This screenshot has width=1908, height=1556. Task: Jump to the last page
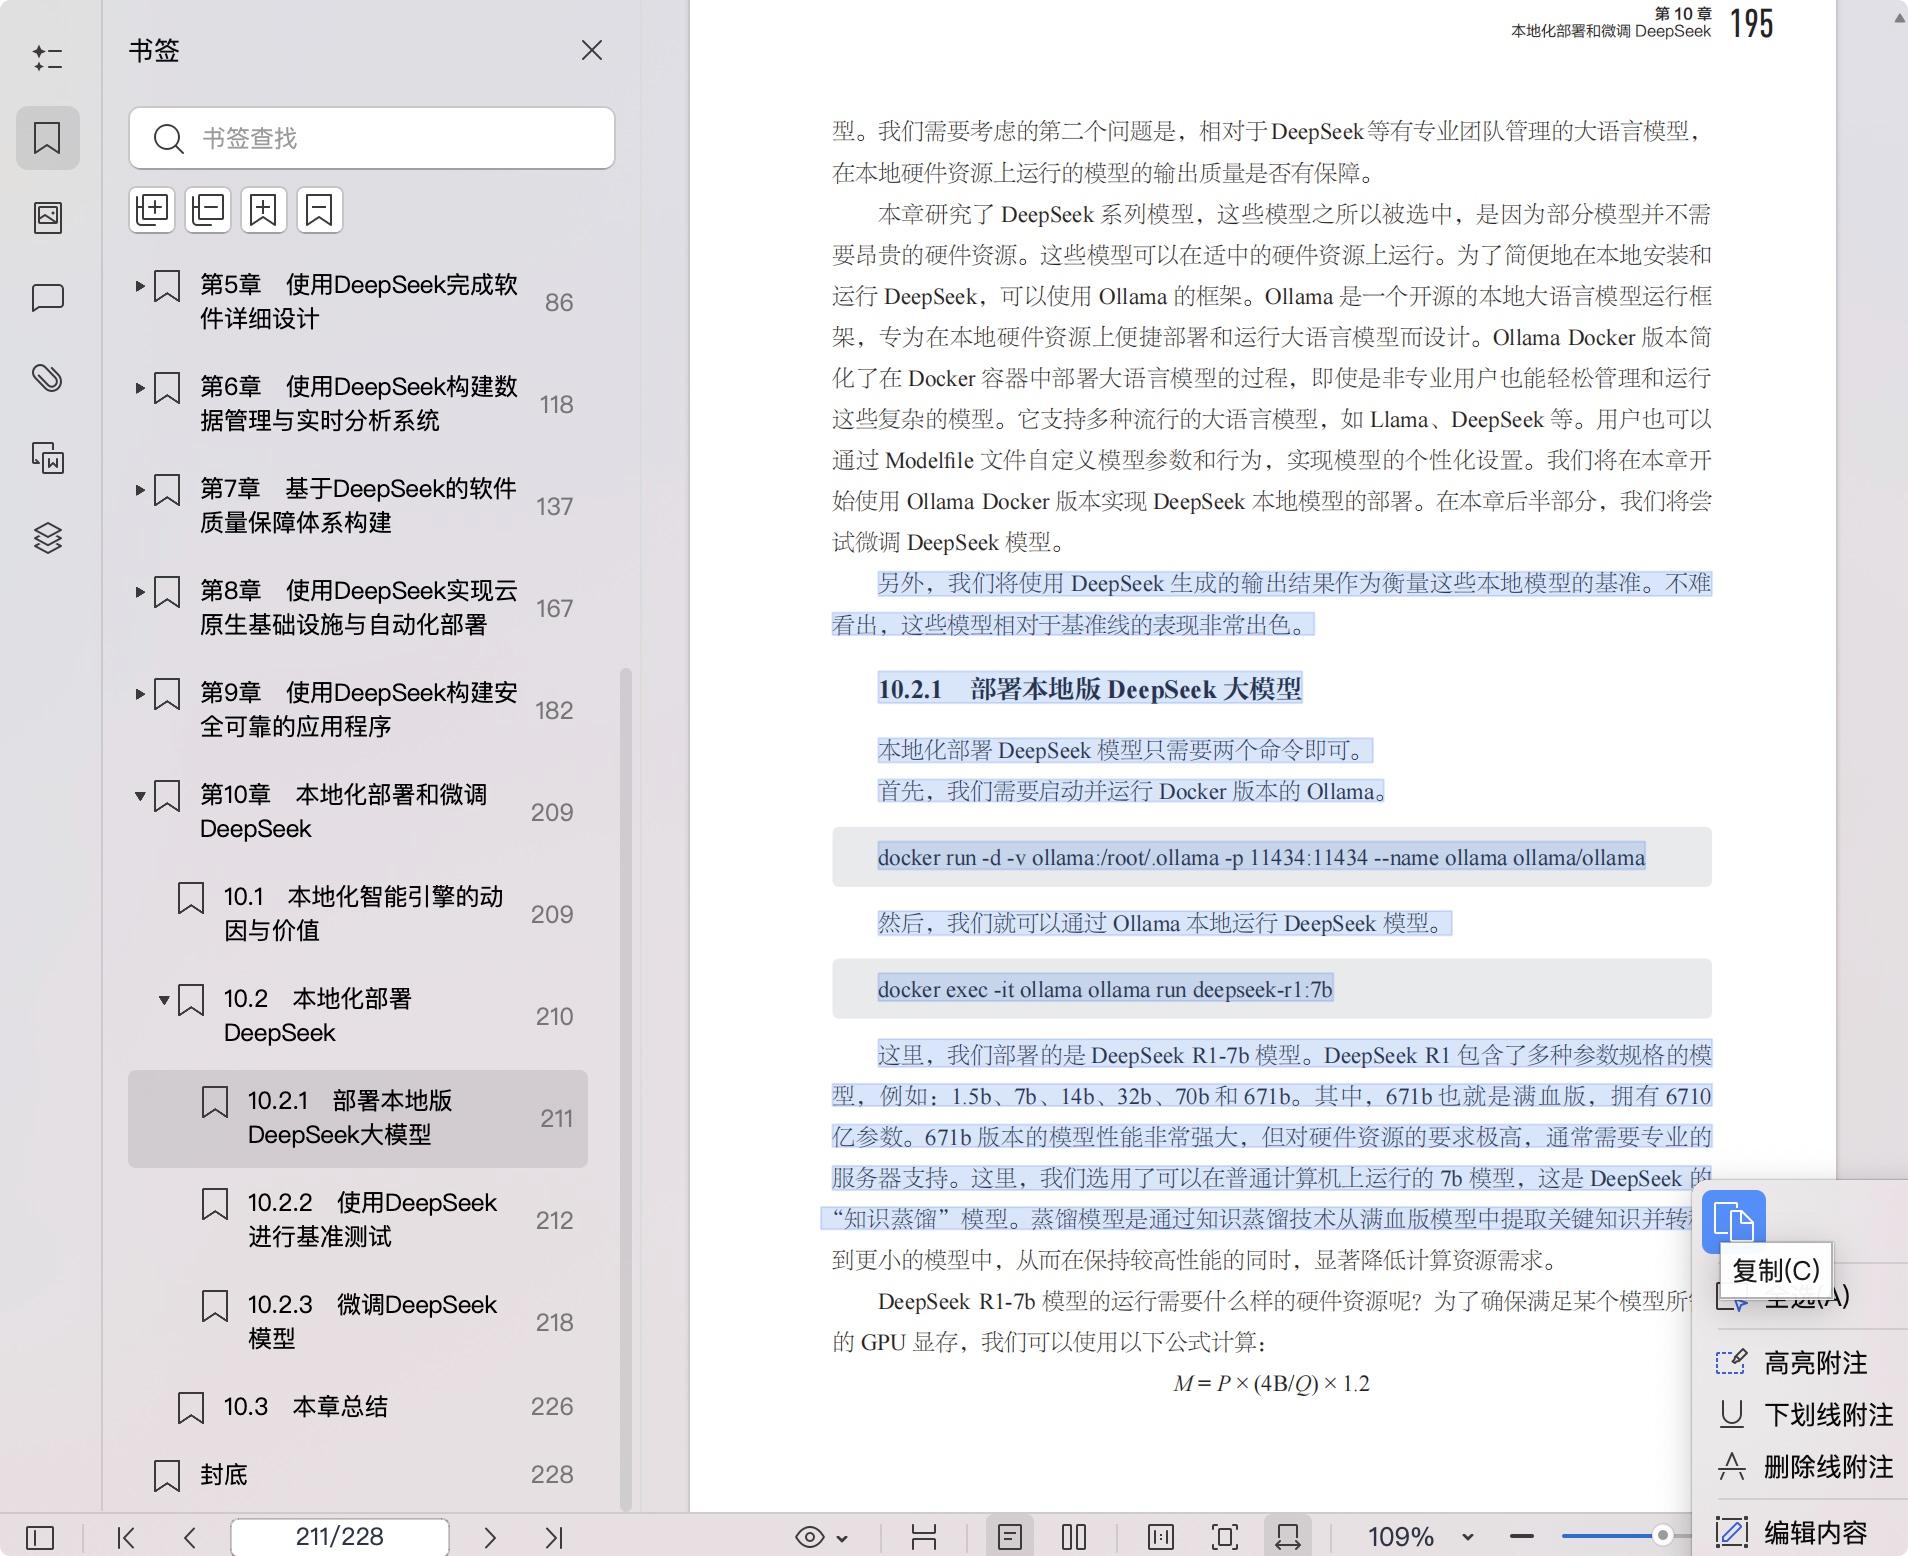pos(554,1537)
